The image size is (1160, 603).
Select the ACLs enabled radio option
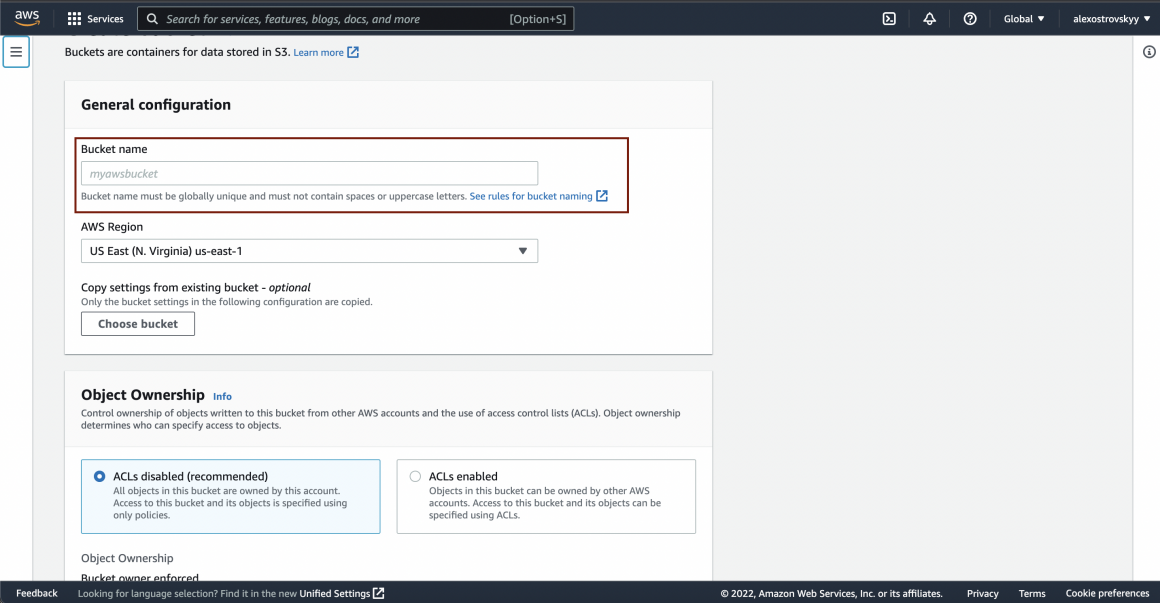click(415, 477)
